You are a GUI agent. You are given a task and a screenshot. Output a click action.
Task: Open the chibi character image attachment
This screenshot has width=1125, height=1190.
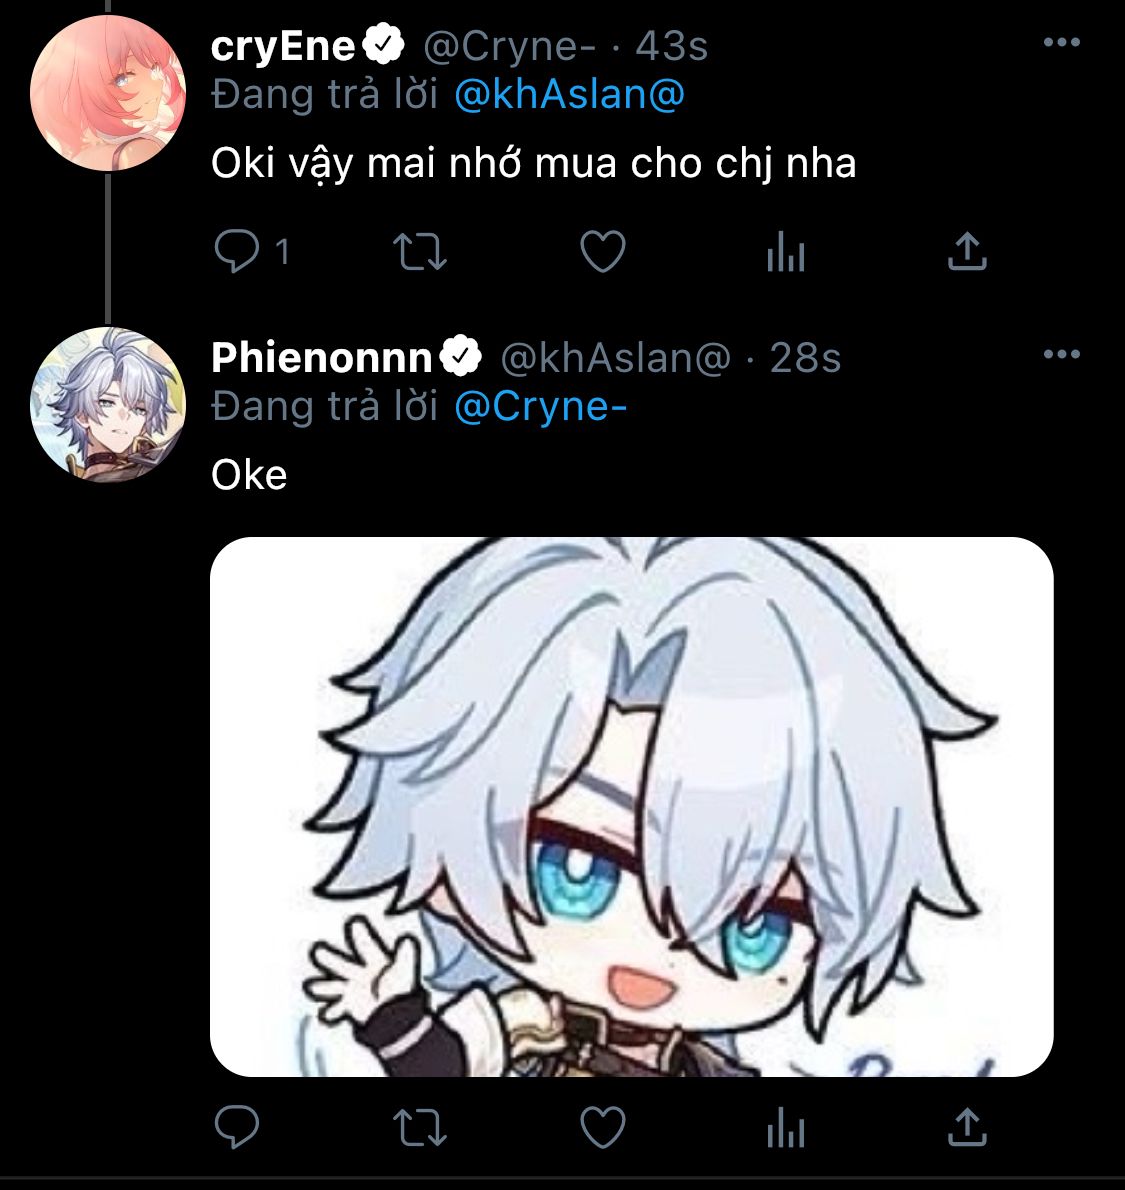point(632,807)
